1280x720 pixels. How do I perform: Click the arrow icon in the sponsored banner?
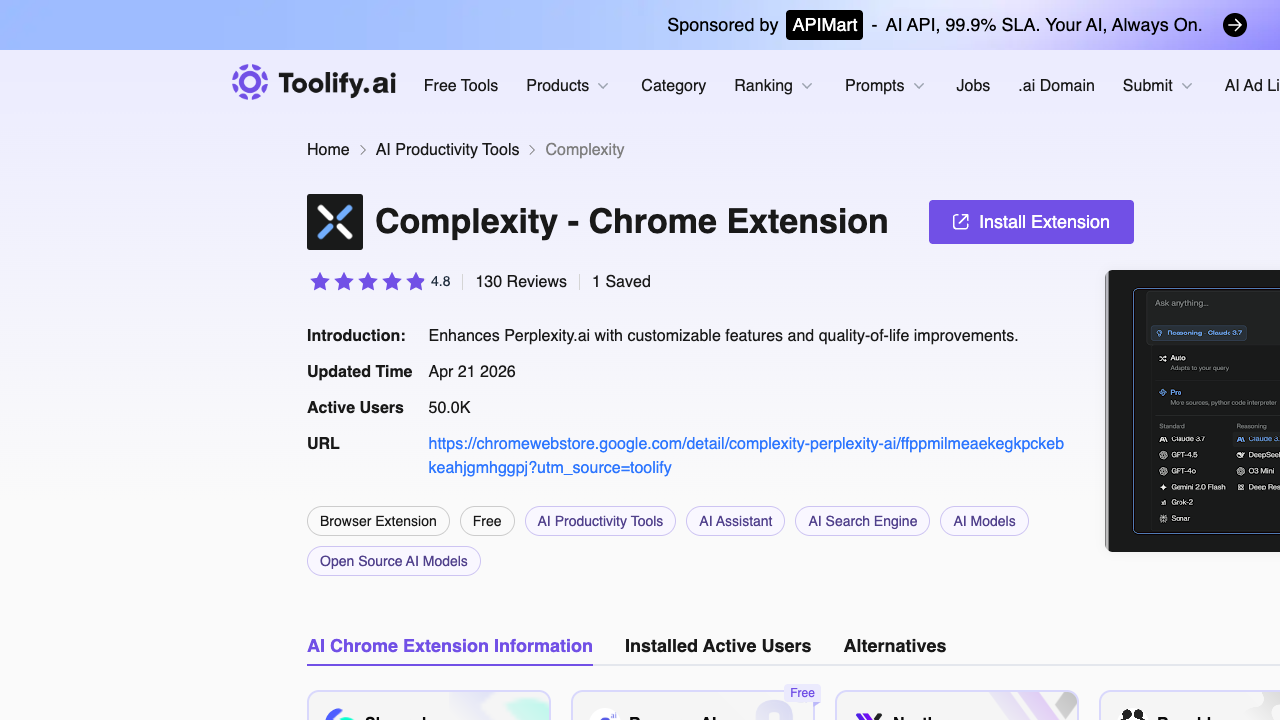(x=1235, y=25)
